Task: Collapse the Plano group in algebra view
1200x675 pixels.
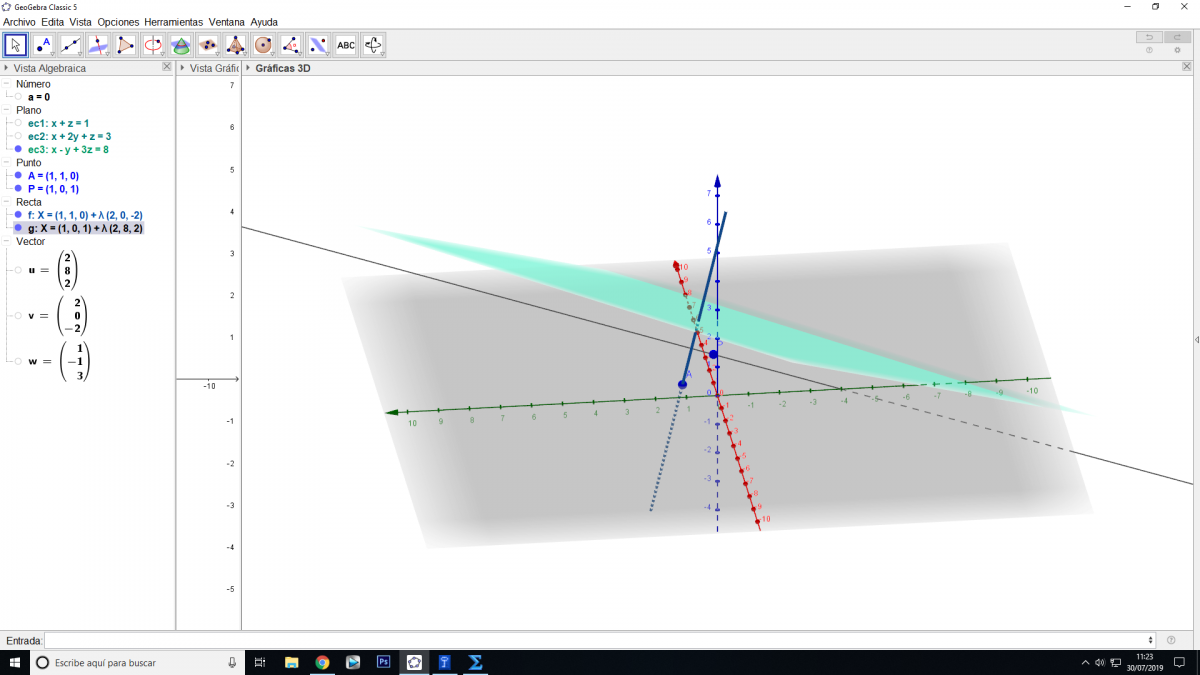Action: [x=6, y=110]
